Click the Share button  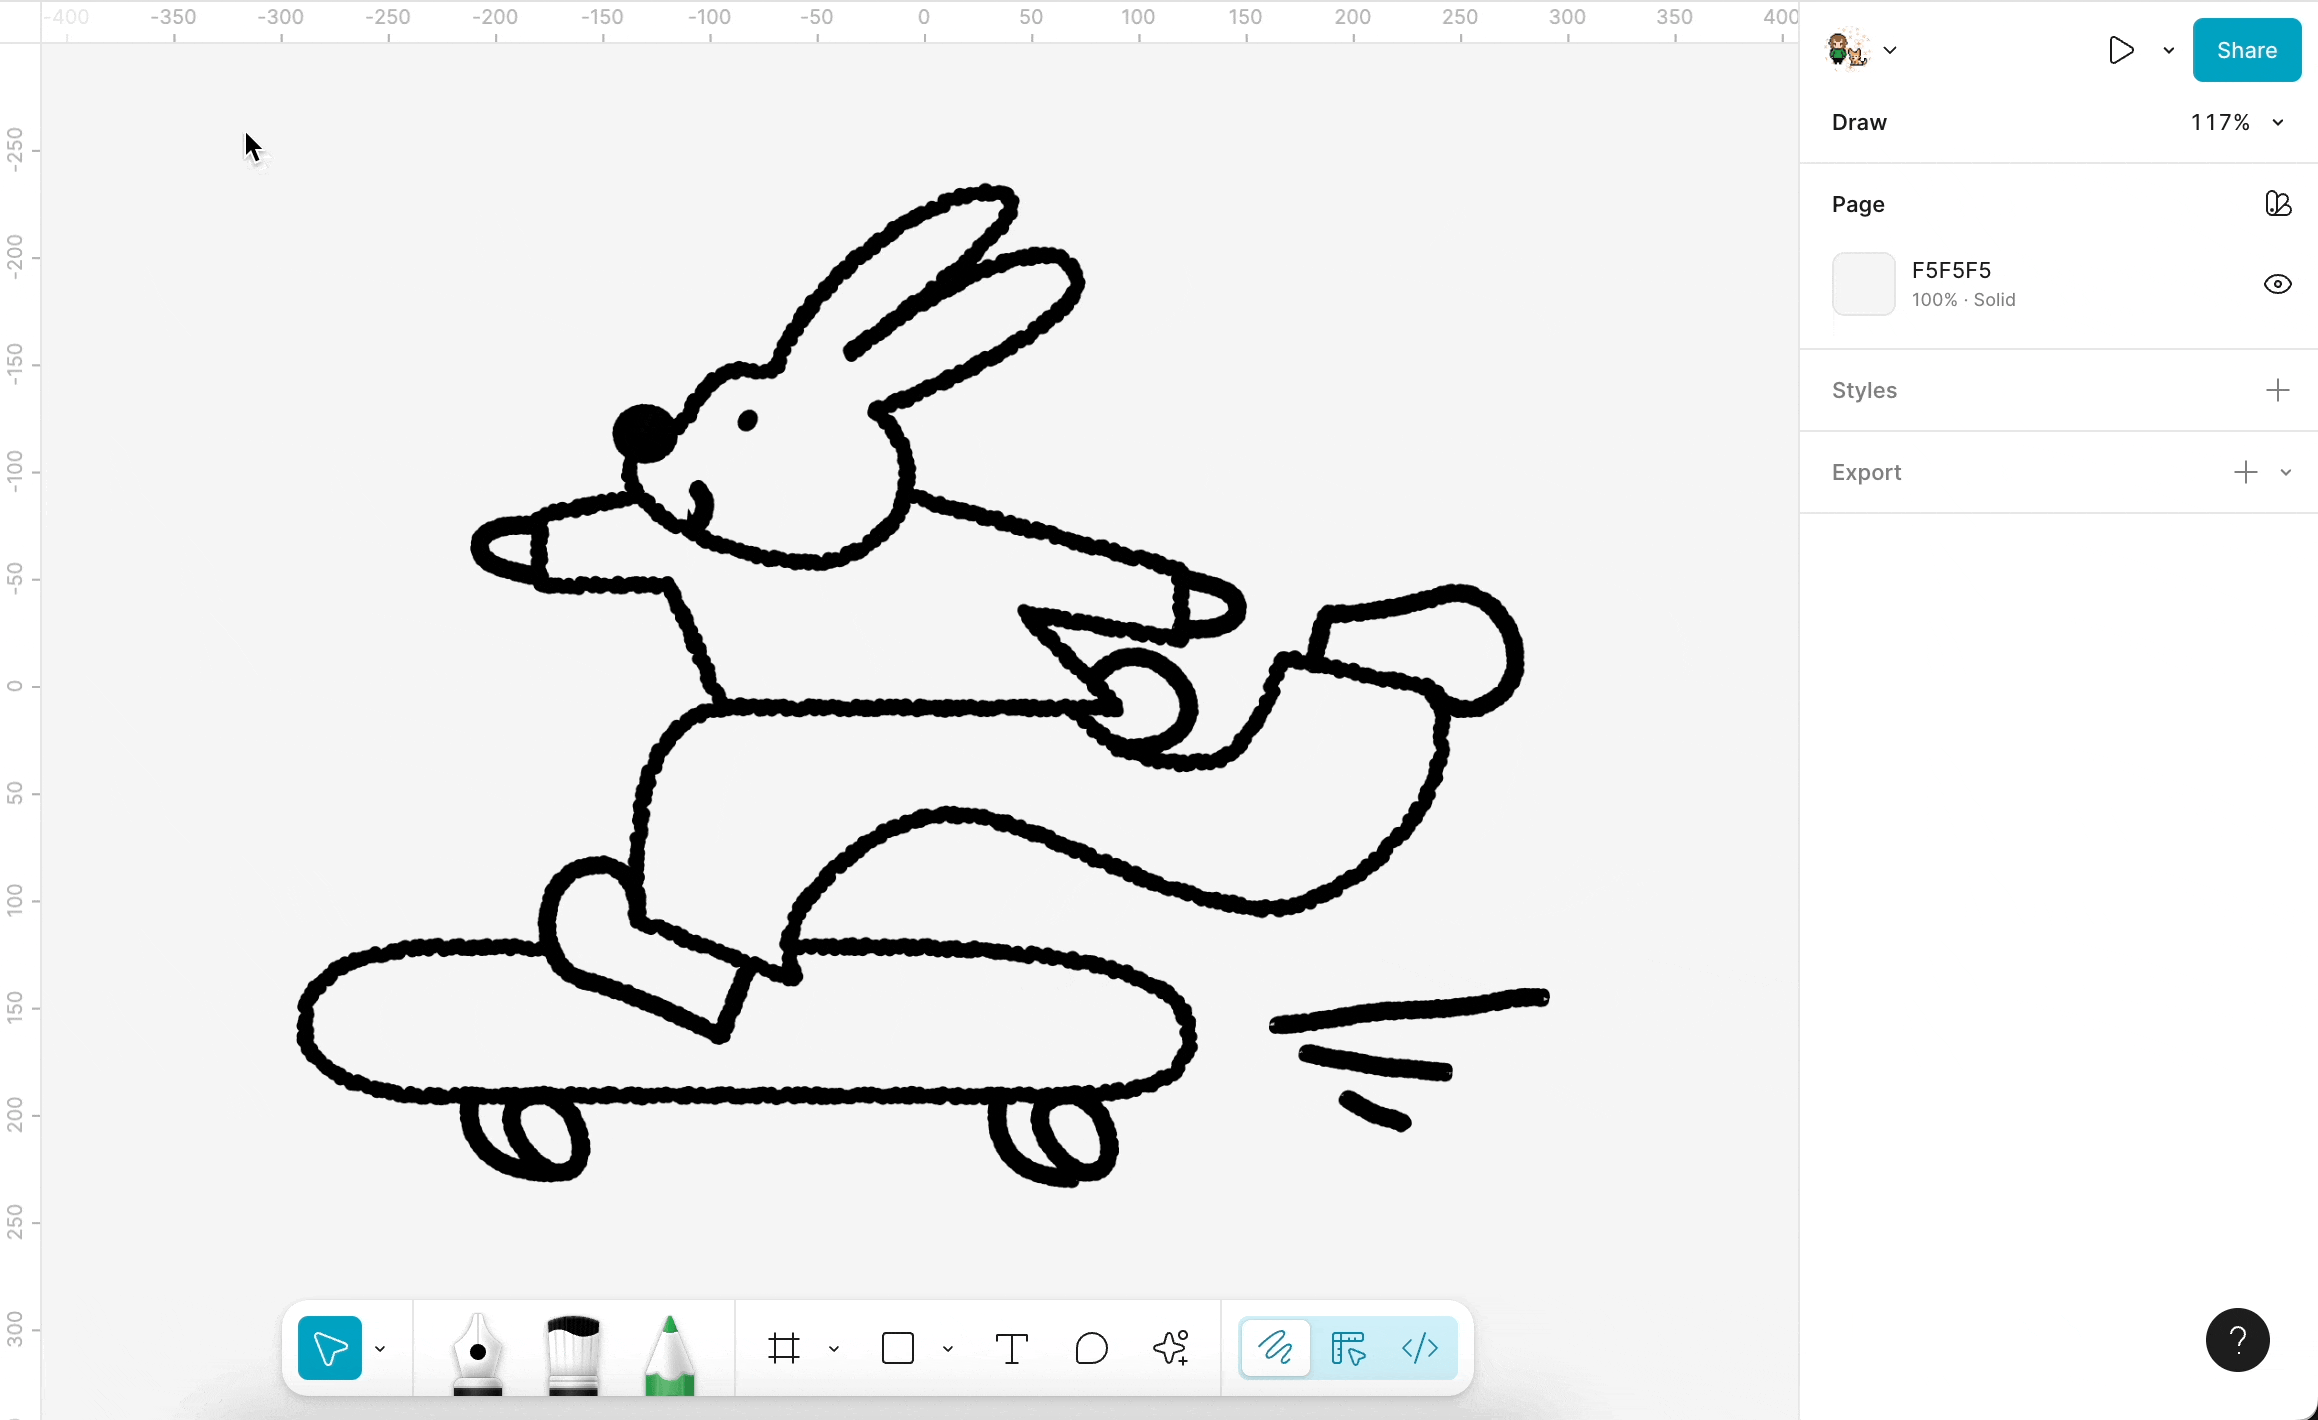click(2245, 50)
